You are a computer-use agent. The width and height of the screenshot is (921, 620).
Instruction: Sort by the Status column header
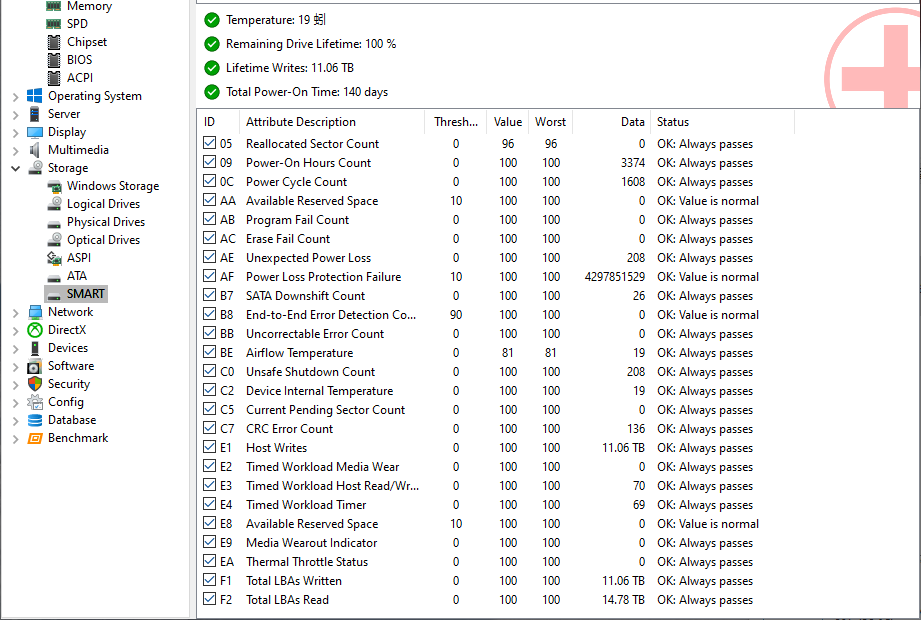722,122
